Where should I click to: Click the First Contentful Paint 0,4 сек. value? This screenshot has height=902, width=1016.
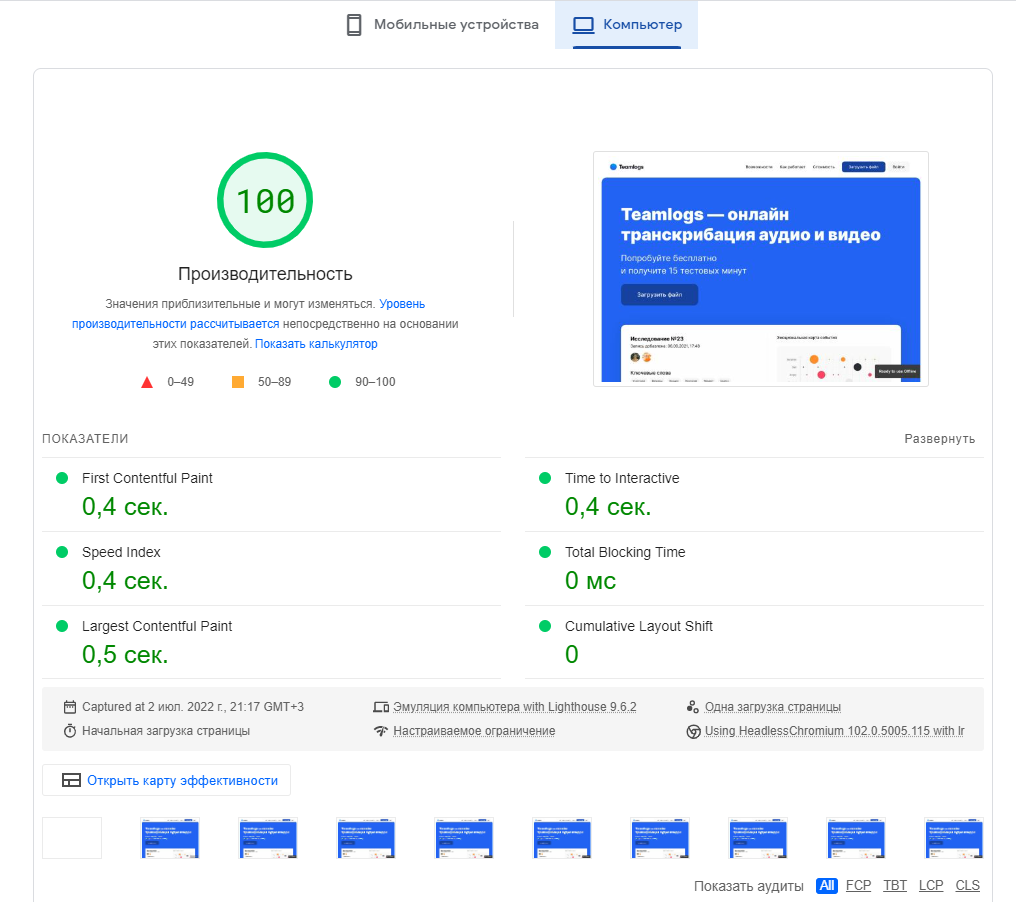[125, 507]
